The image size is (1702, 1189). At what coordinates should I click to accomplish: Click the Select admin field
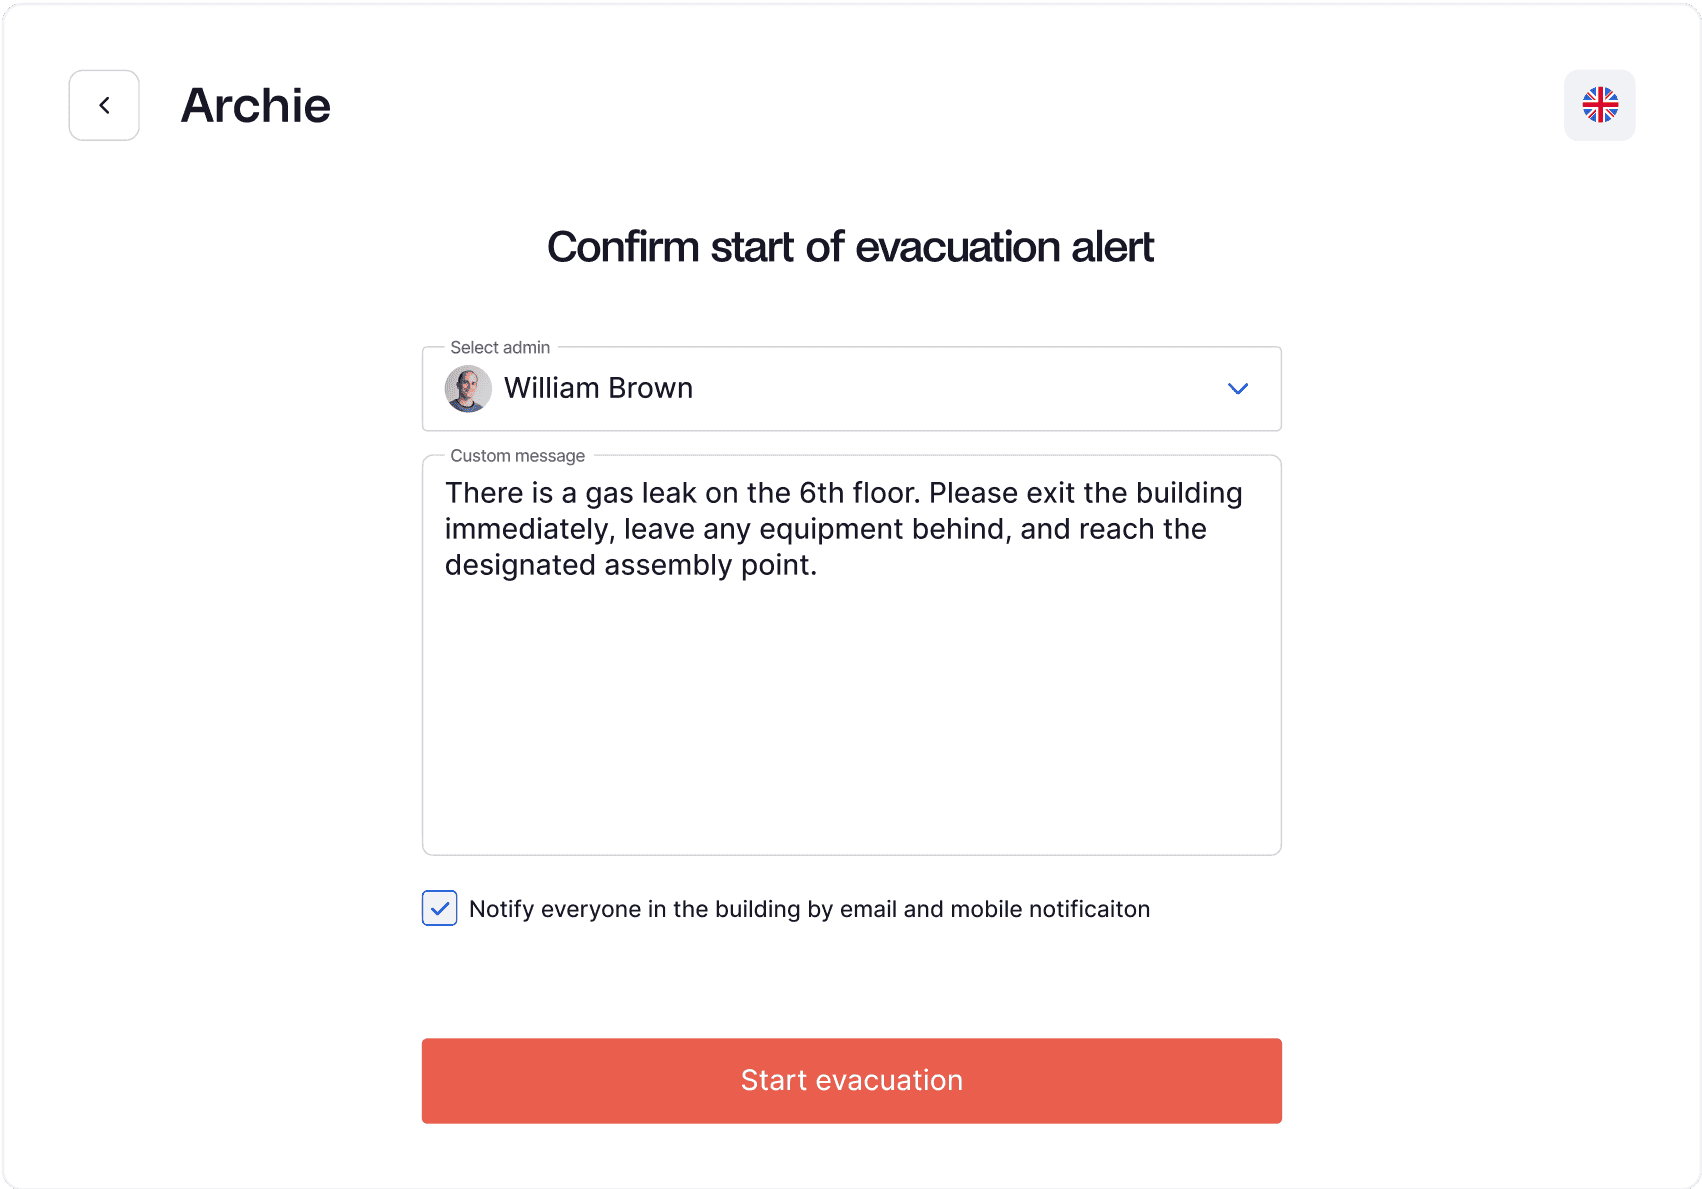pyautogui.click(x=850, y=389)
